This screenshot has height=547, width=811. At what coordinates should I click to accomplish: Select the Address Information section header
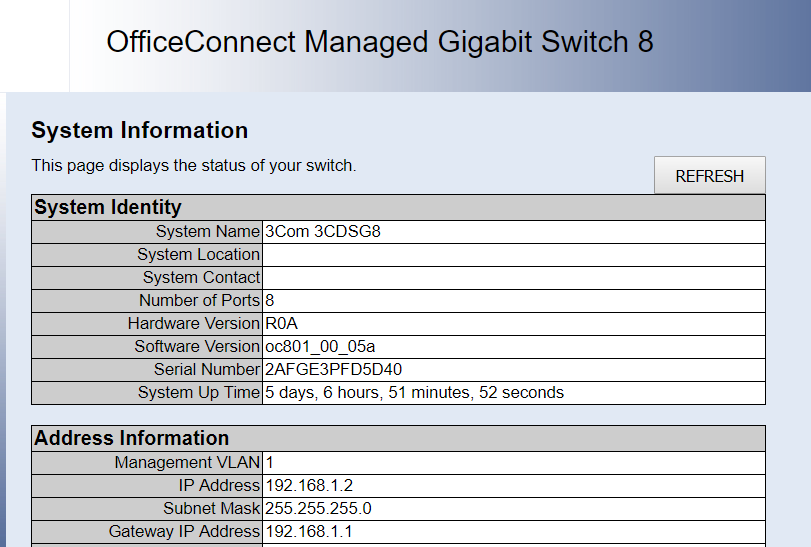tap(132, 438)
